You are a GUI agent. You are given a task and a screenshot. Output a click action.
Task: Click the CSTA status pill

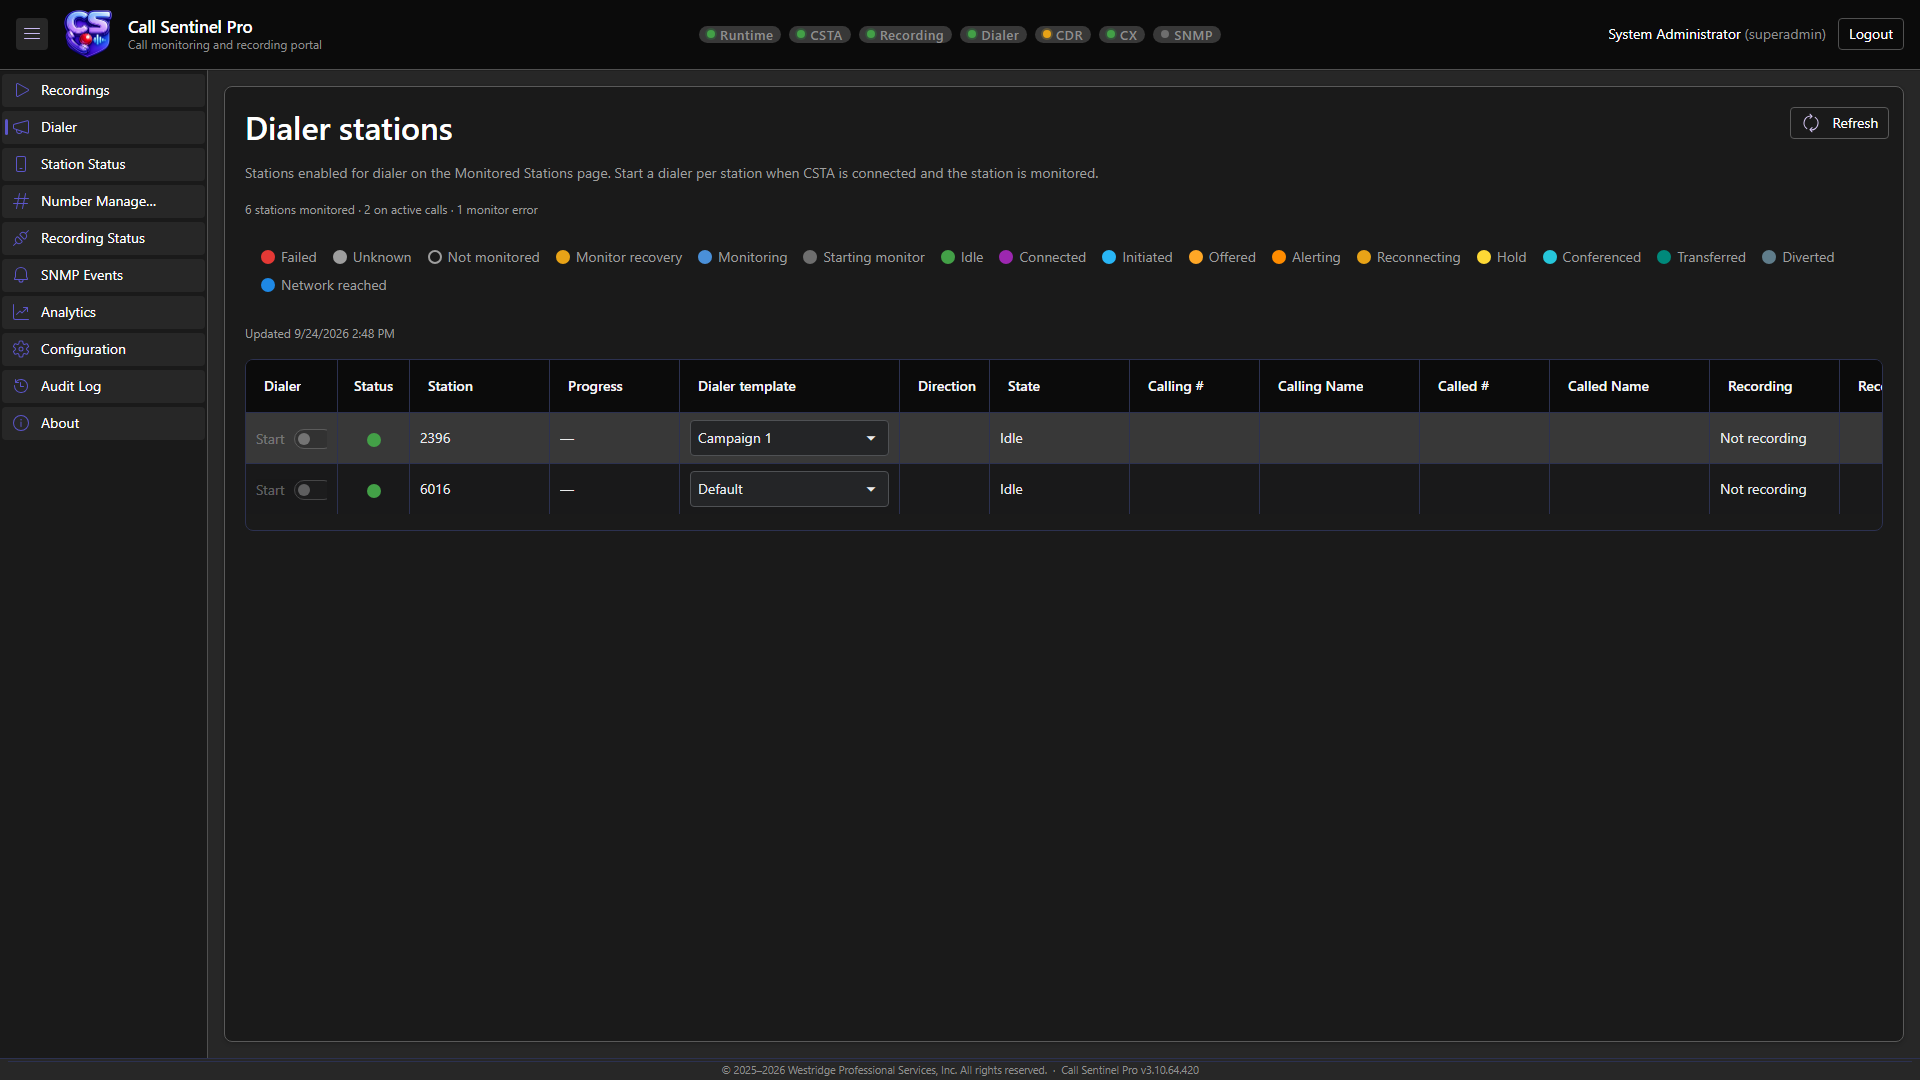coord(820,35)
